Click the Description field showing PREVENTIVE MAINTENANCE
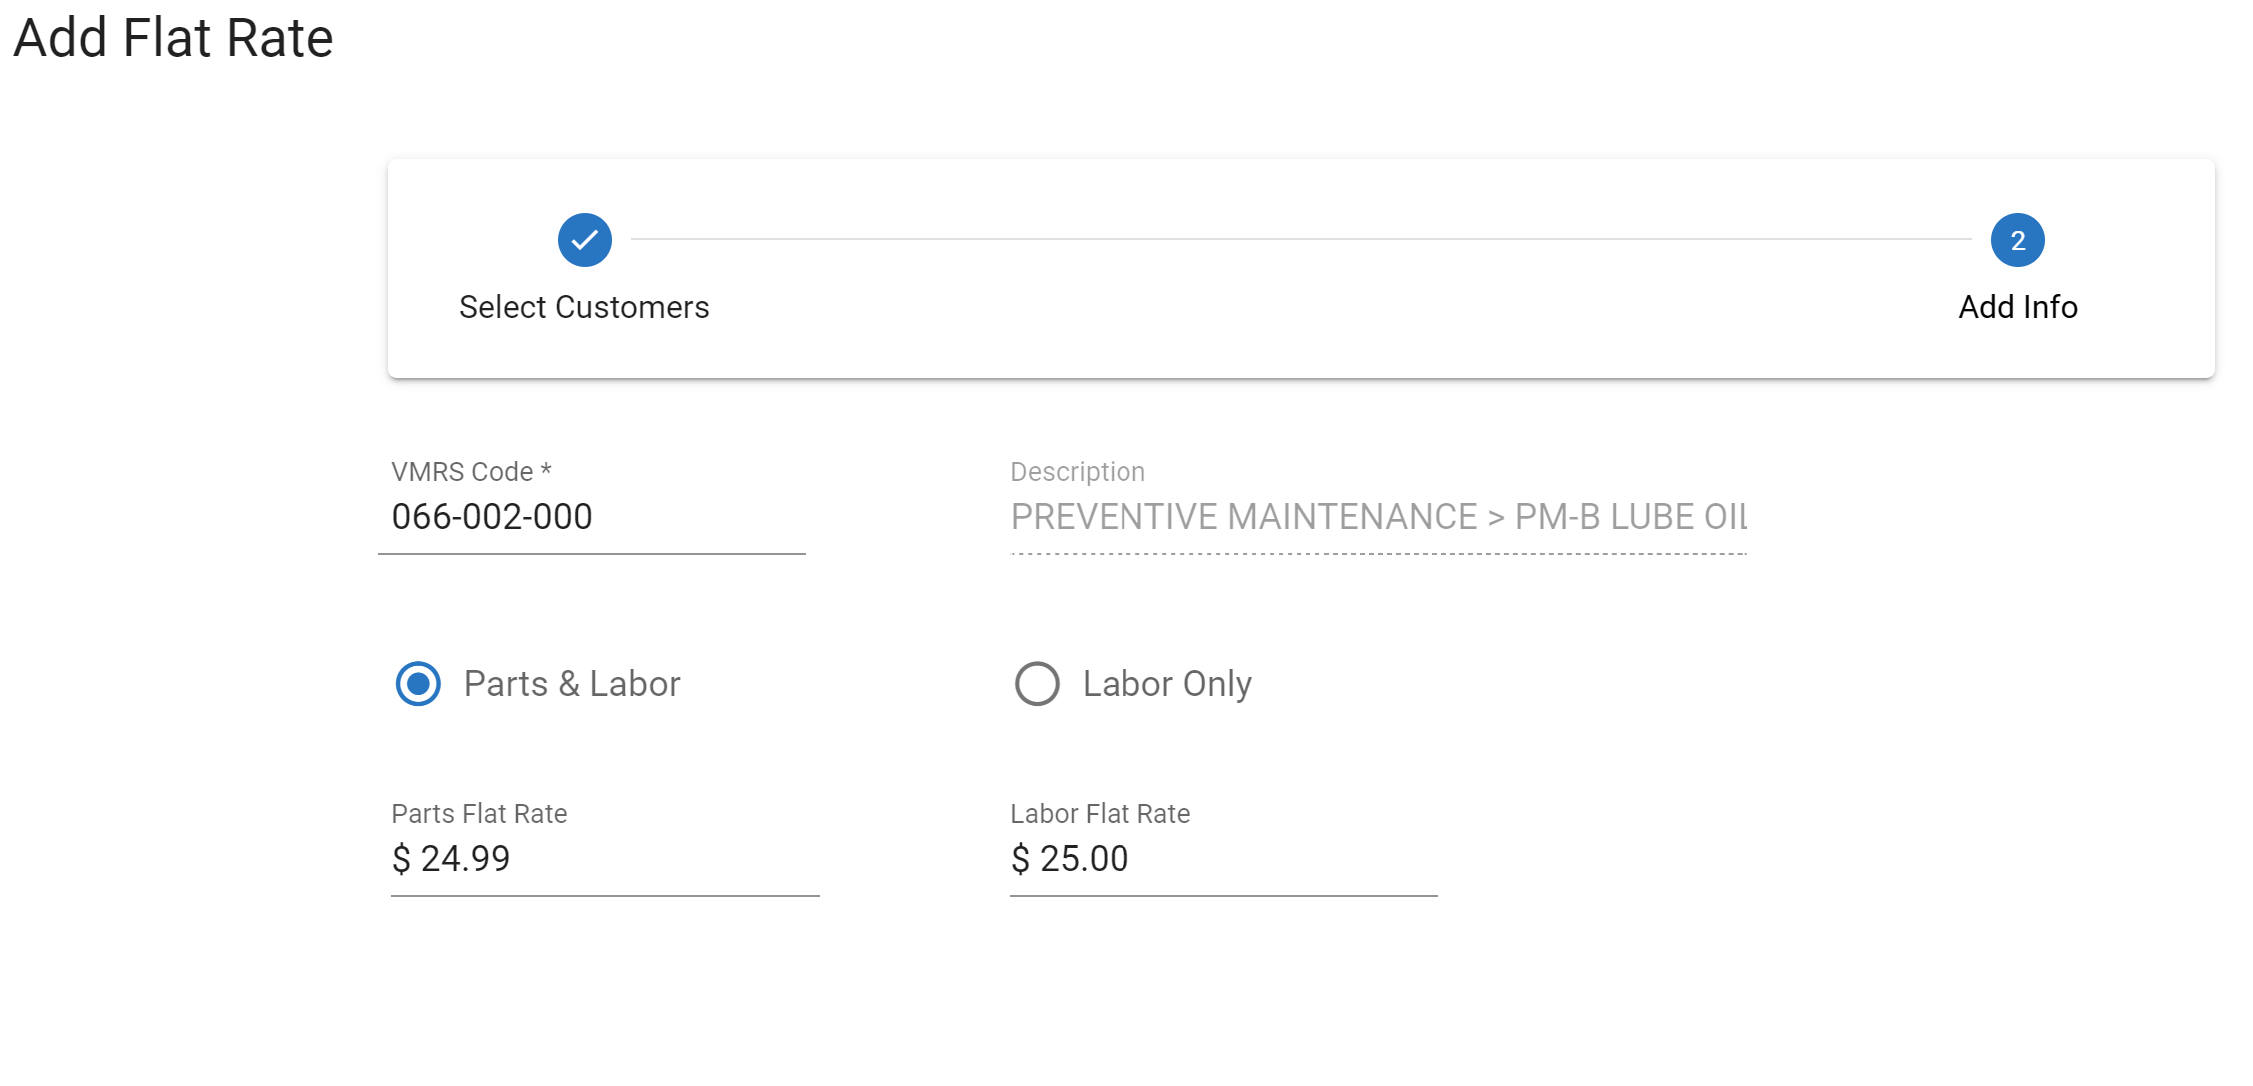The height and width of the screenshot is (1086, 2253). click(x=1378, y=517)
